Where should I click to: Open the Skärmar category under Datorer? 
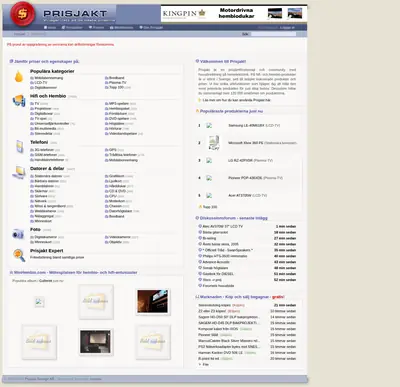click(x=41, y=191)
